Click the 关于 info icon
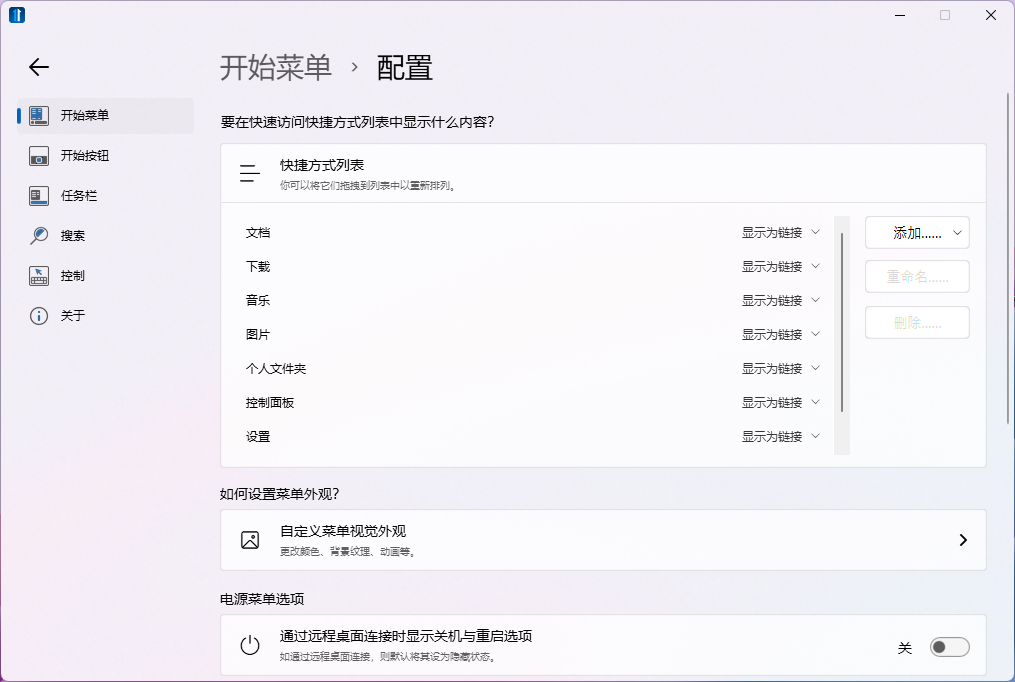Viewport: 1015px width, 682px height. pos(39,316)
